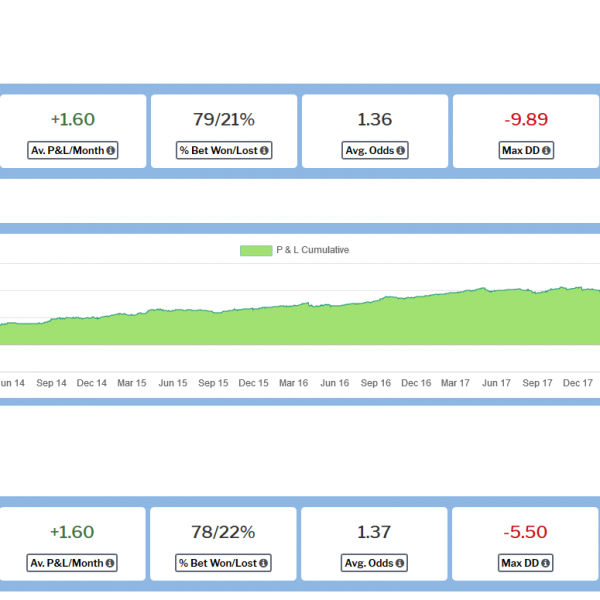
Task: Show Max DD info tooltip under -9.89
Action: [547, 151]
